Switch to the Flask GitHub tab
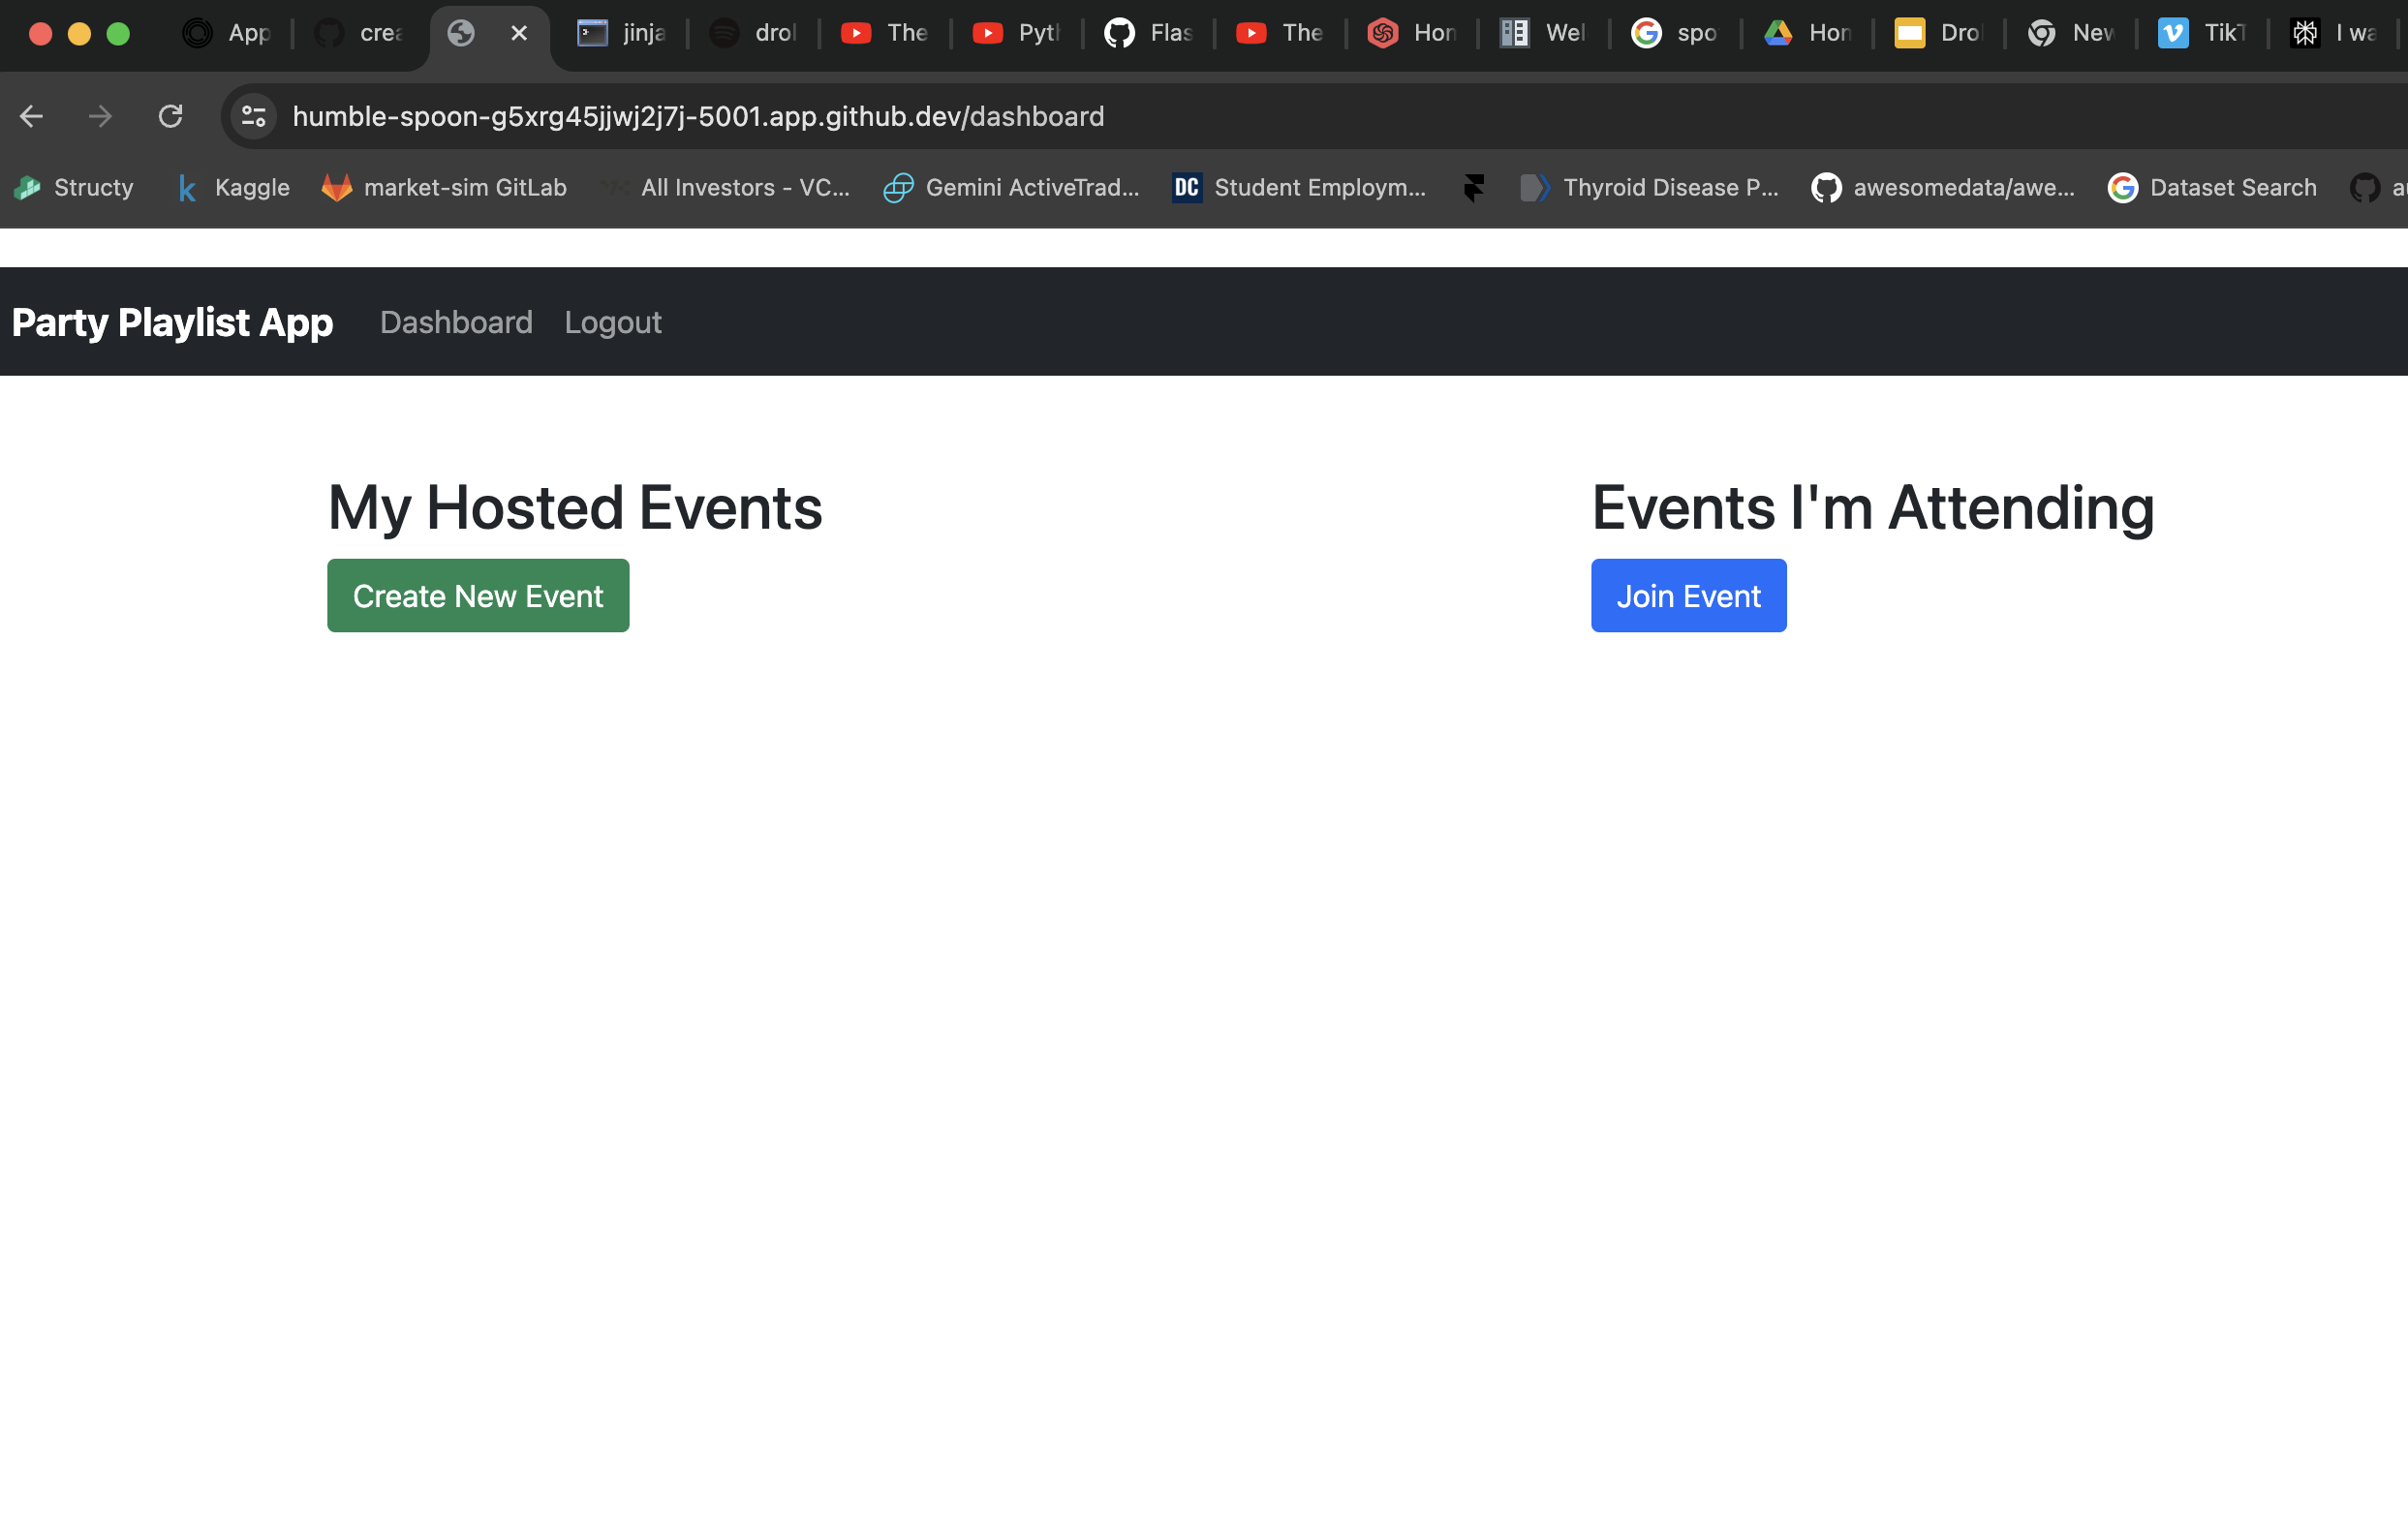The width and height of the screenshot is (2408, 1528). [x=1148, y=34]
